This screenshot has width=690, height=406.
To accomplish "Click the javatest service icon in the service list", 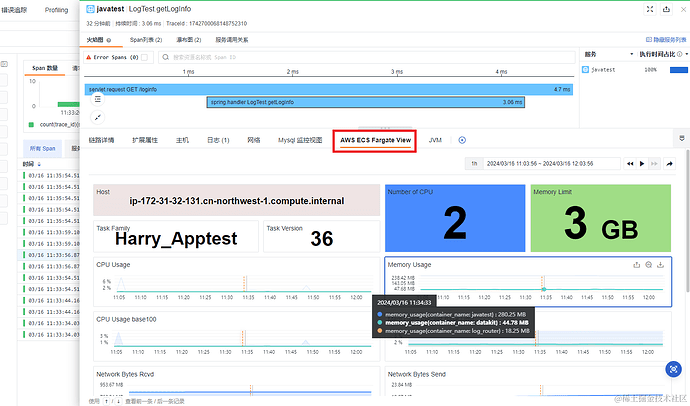I will point(585,69).
